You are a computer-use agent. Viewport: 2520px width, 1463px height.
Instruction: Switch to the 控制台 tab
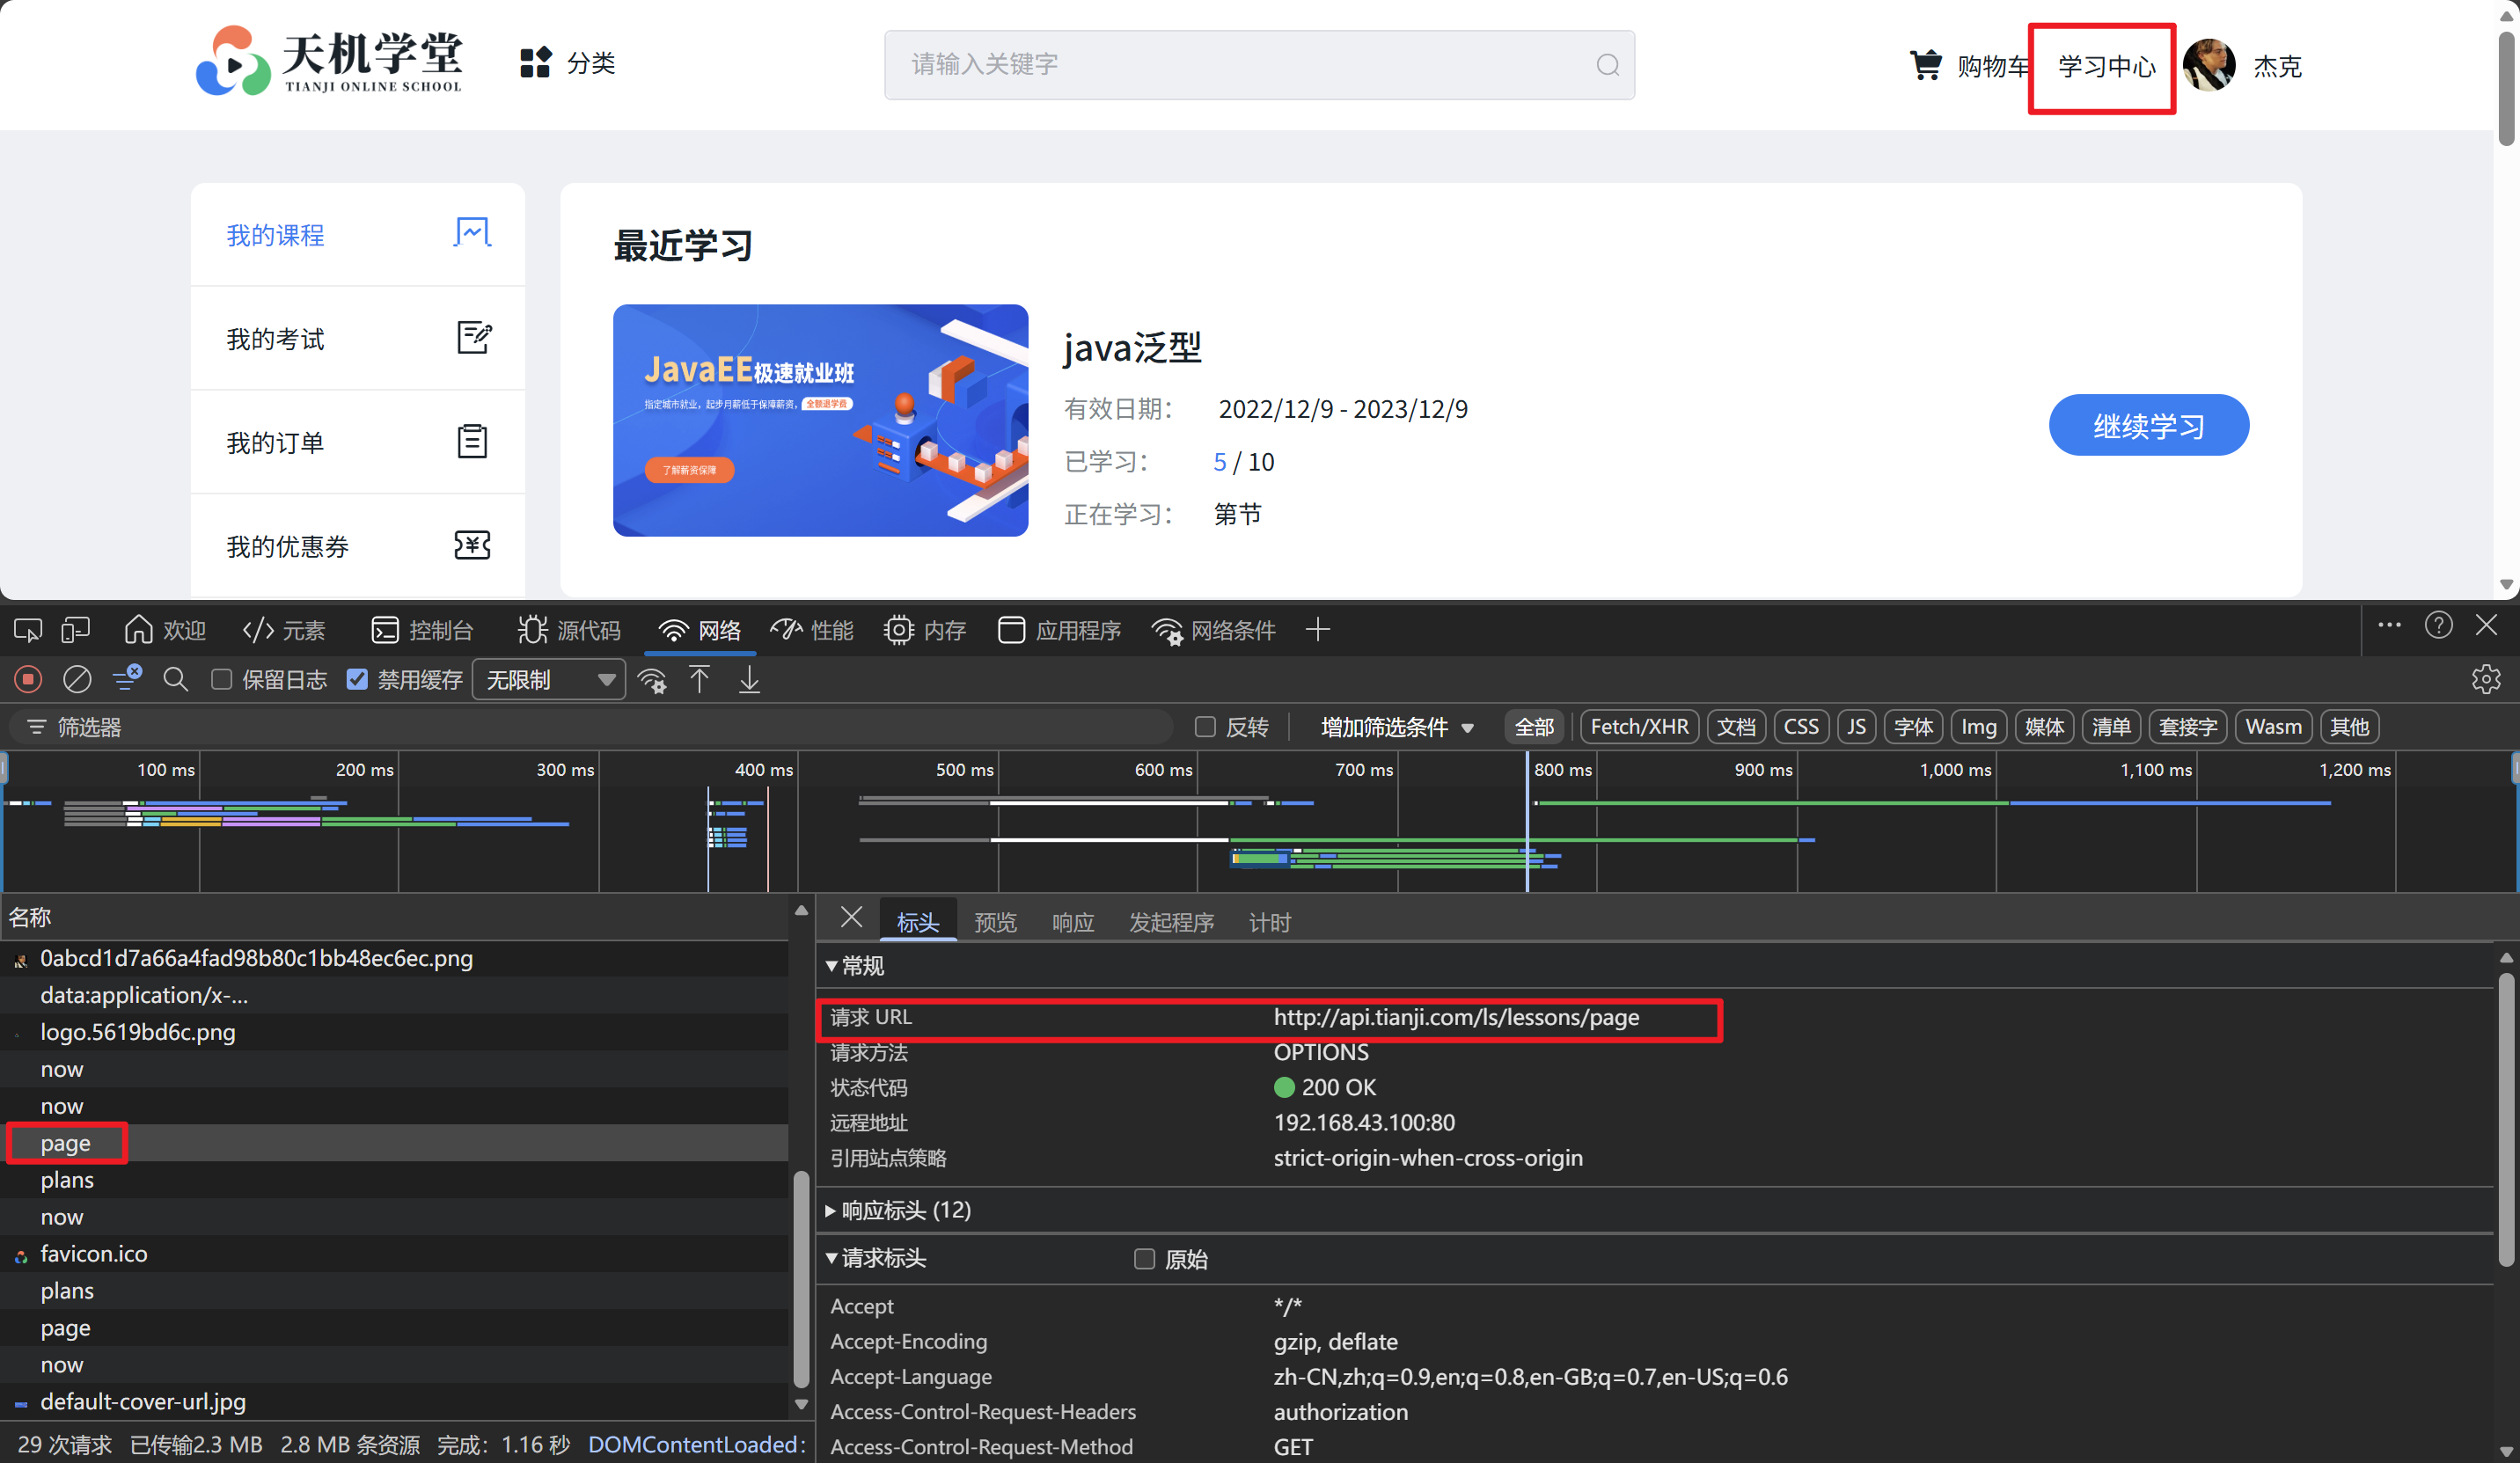click(422, 630)
